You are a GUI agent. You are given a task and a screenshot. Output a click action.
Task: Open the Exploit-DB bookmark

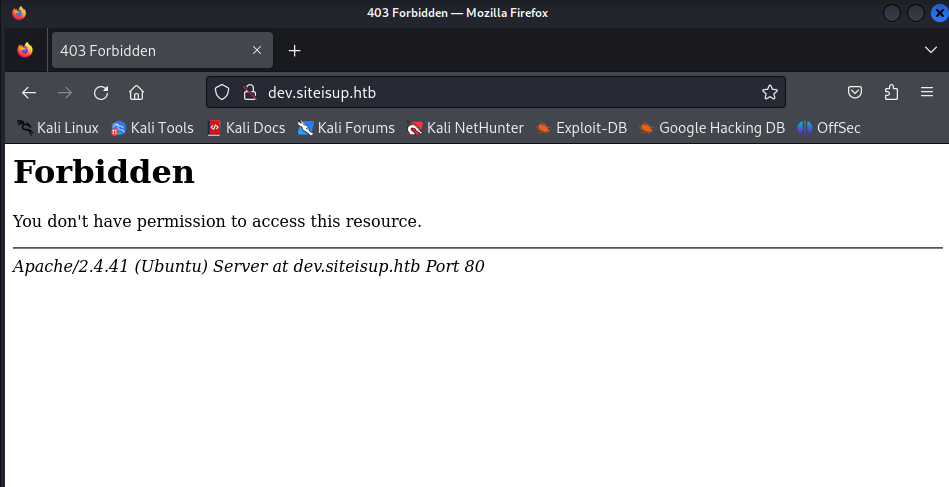point(581,128)
